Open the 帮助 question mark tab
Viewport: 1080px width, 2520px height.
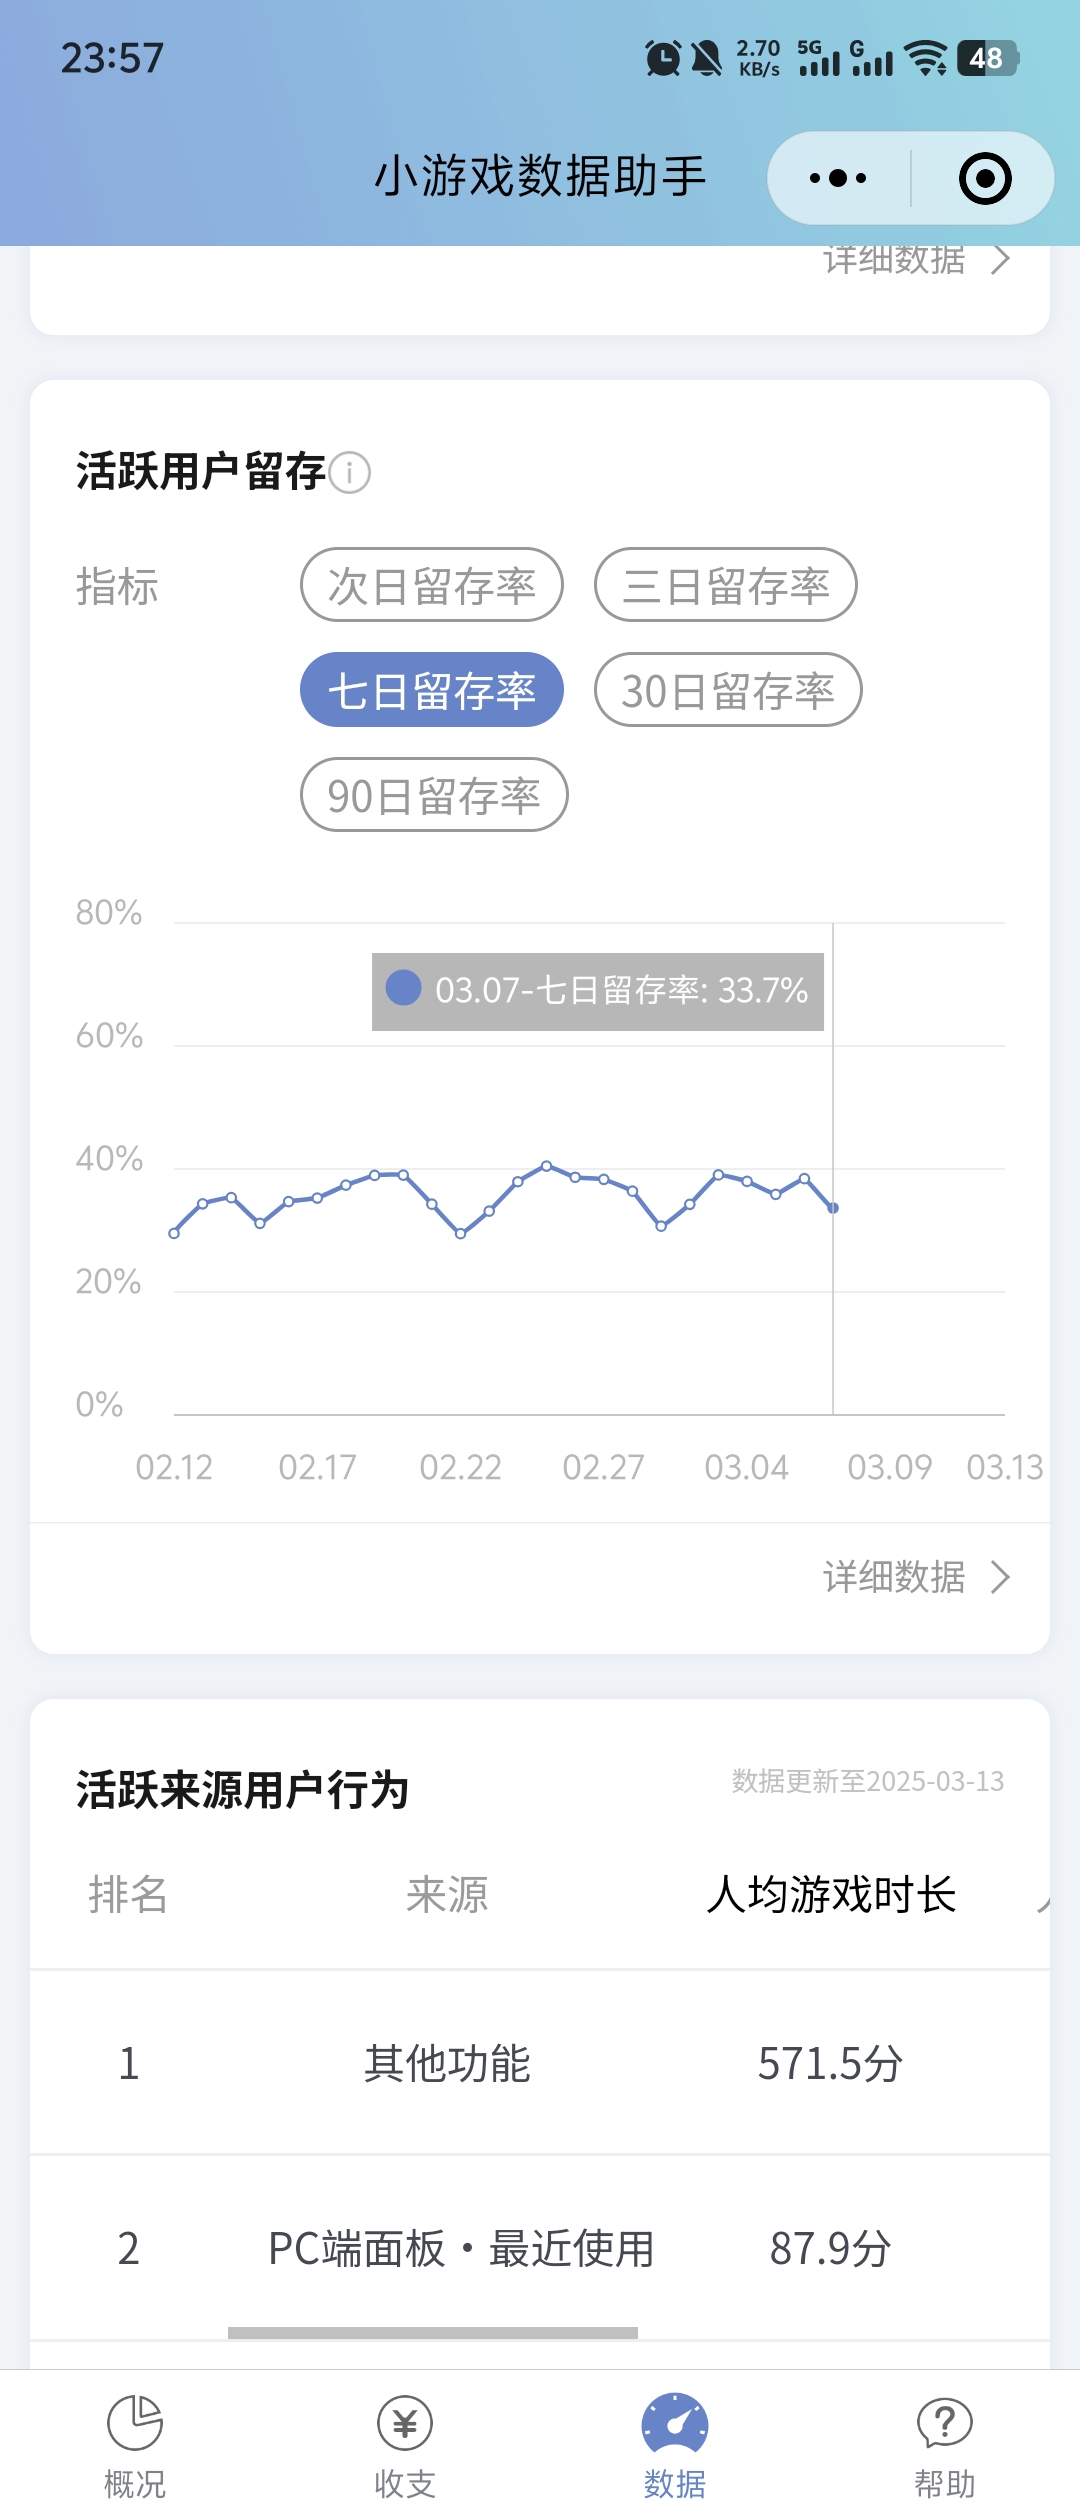point(944,2422)
